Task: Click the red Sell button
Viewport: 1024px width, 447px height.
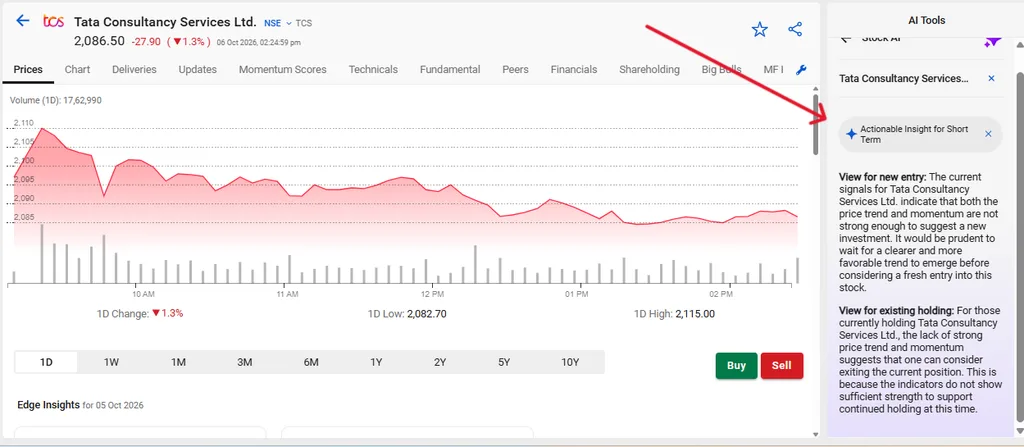Action: point(782,366)
